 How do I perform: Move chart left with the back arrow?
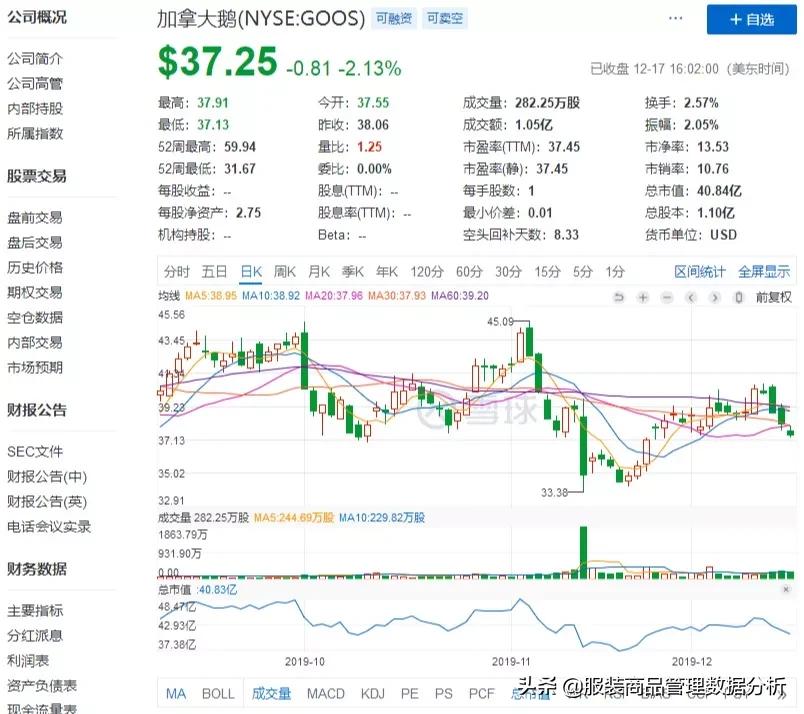(691, 297)
